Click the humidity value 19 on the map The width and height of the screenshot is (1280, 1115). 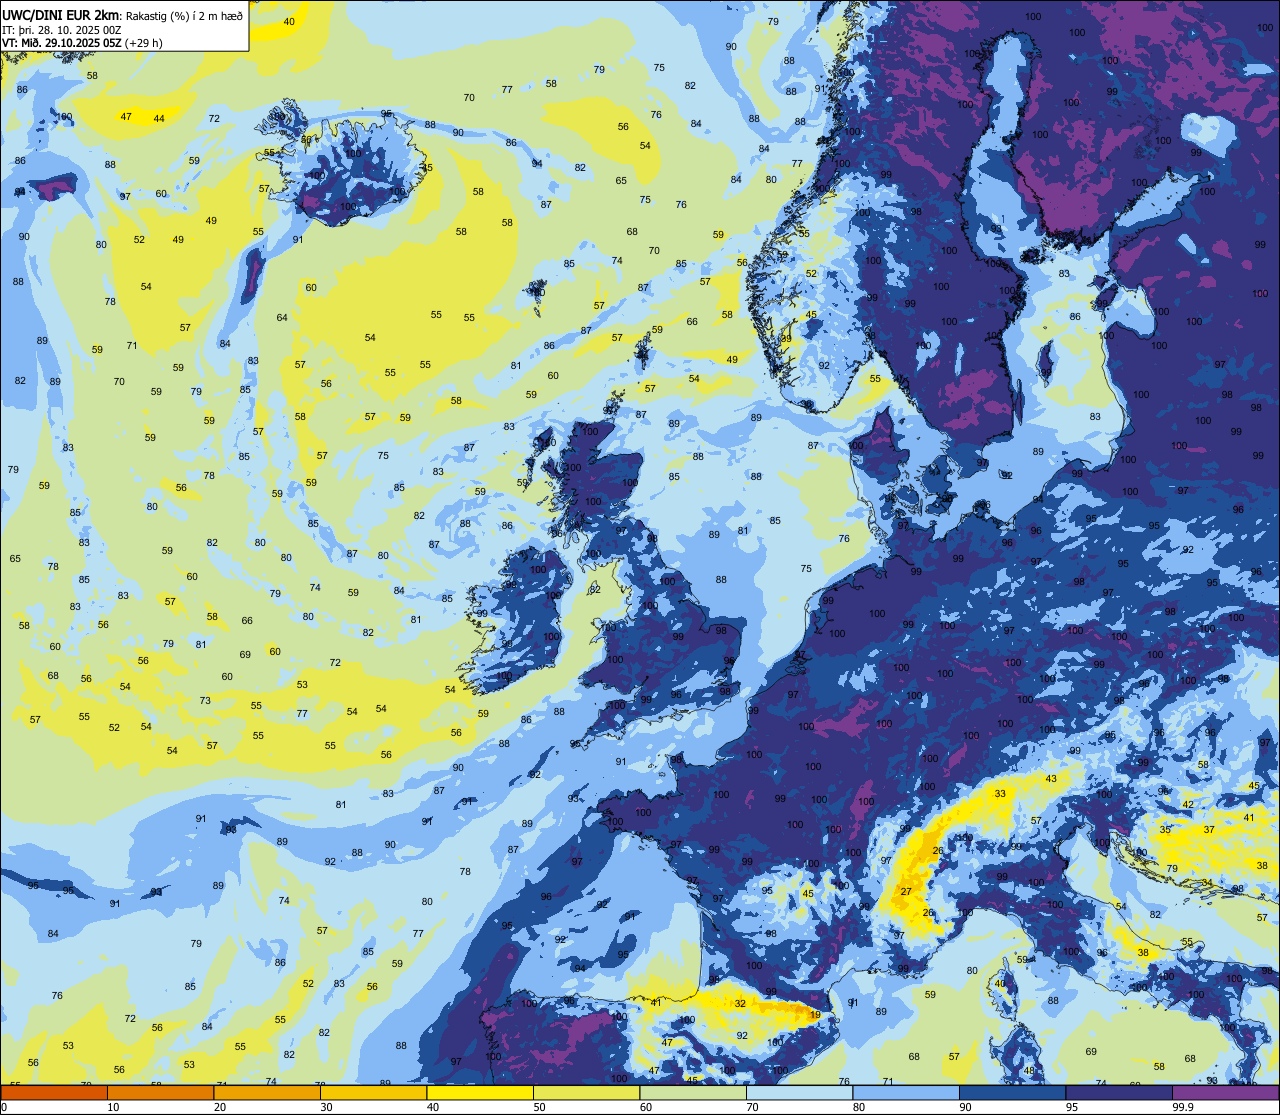tap(816, 1014)
